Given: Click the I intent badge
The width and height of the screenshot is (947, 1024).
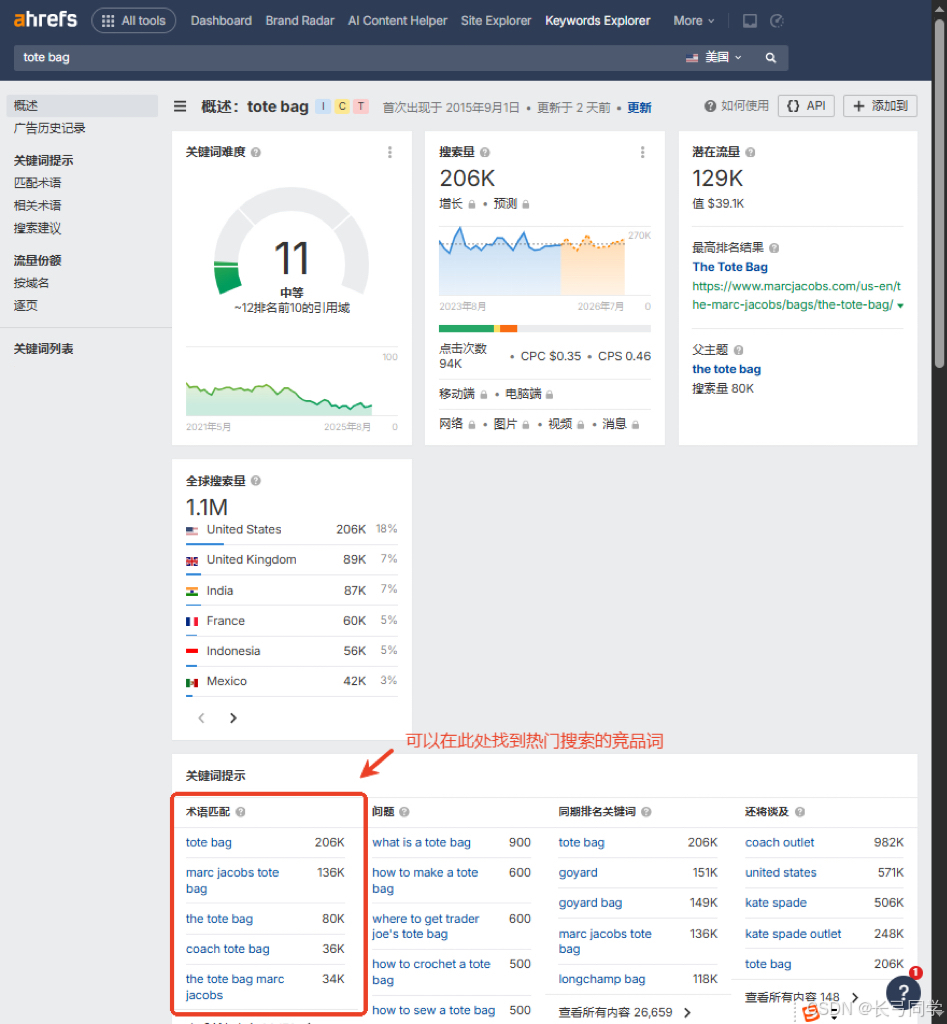Looking at the screenshot, I should 323,106.
